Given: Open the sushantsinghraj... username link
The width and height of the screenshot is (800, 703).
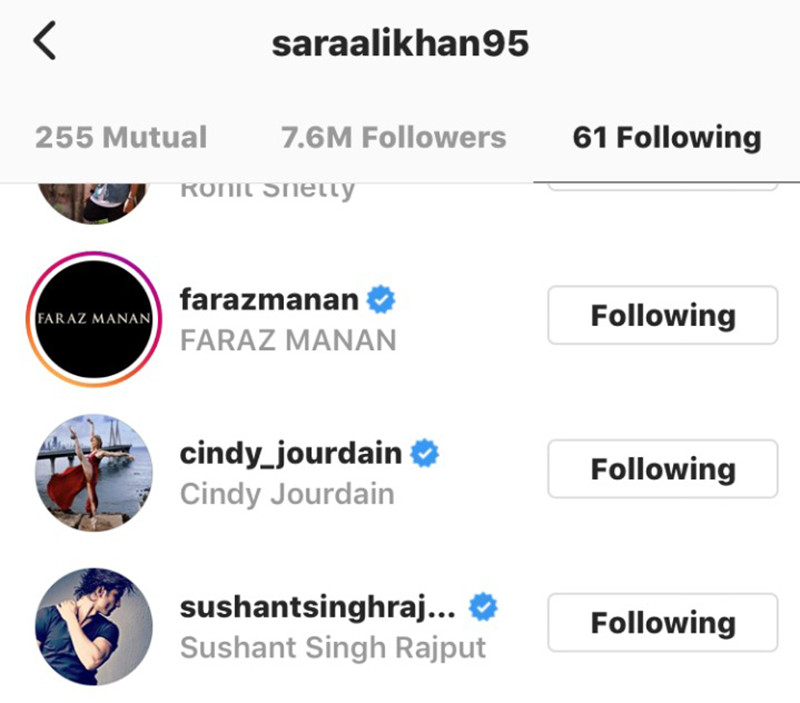Looking at the screenshot, I should 318,608.
